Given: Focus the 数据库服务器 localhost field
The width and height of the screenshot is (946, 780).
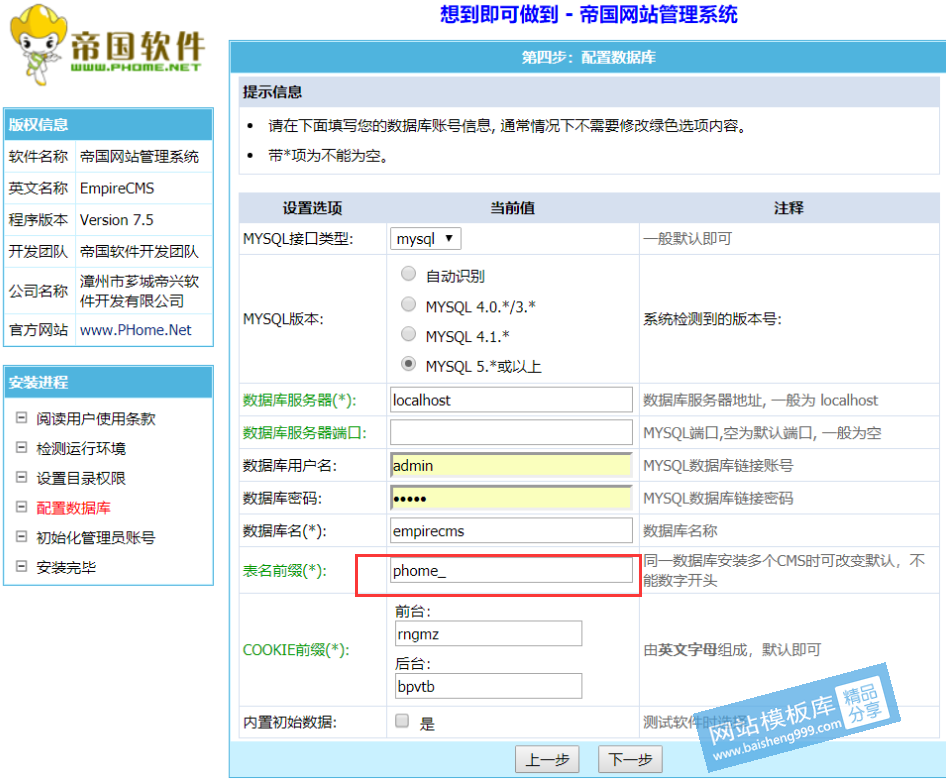Looking at the screenshot, I should [511, 400].
